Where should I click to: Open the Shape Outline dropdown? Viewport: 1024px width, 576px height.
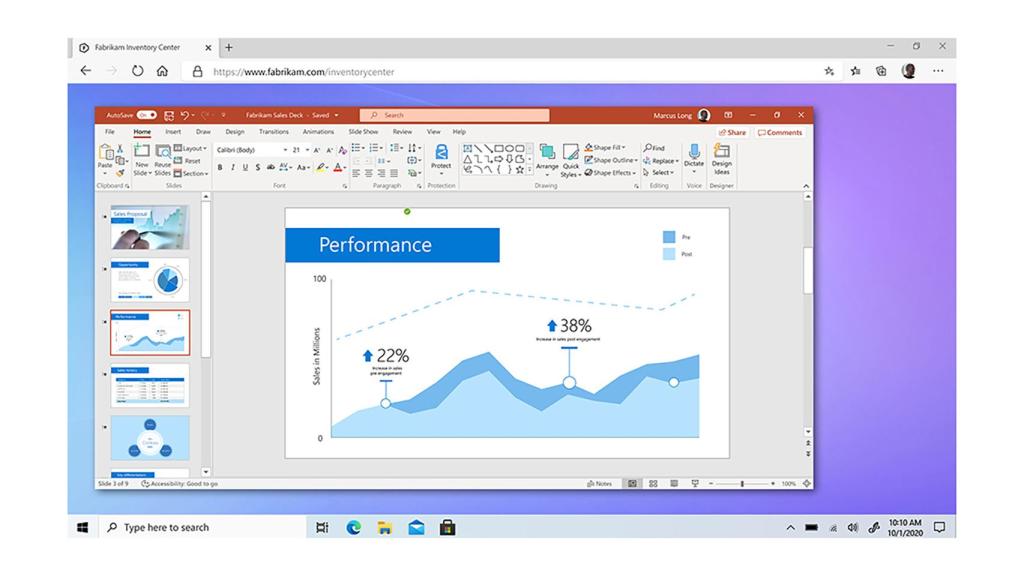pos(611,160)
